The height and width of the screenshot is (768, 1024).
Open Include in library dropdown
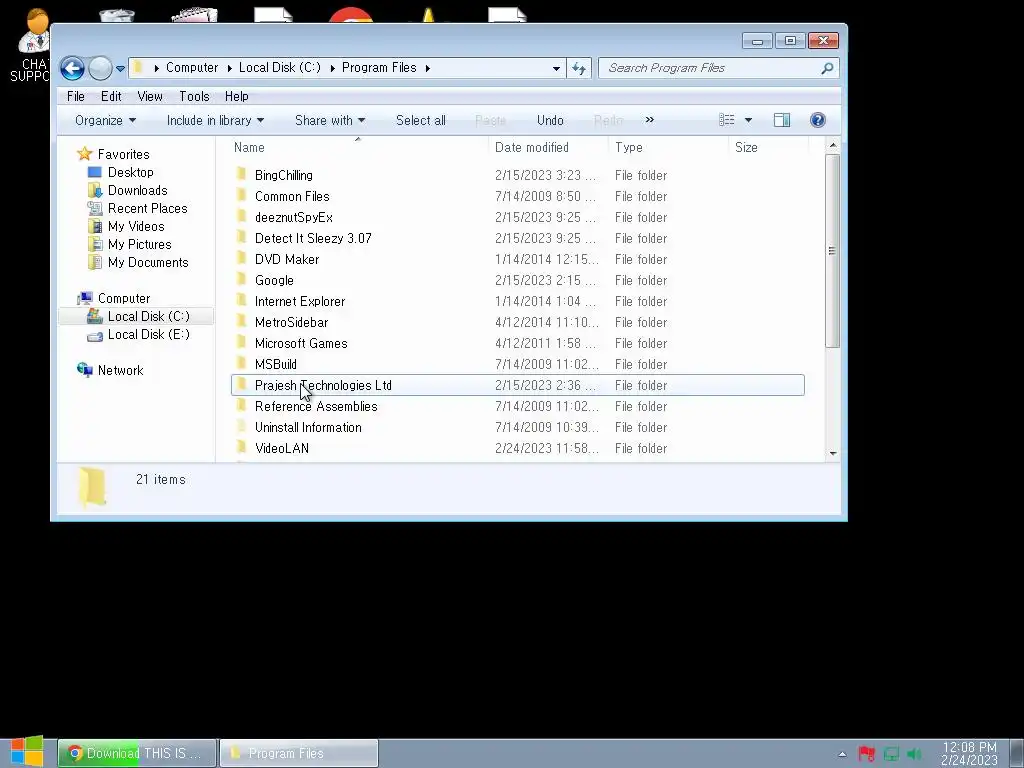216,120
